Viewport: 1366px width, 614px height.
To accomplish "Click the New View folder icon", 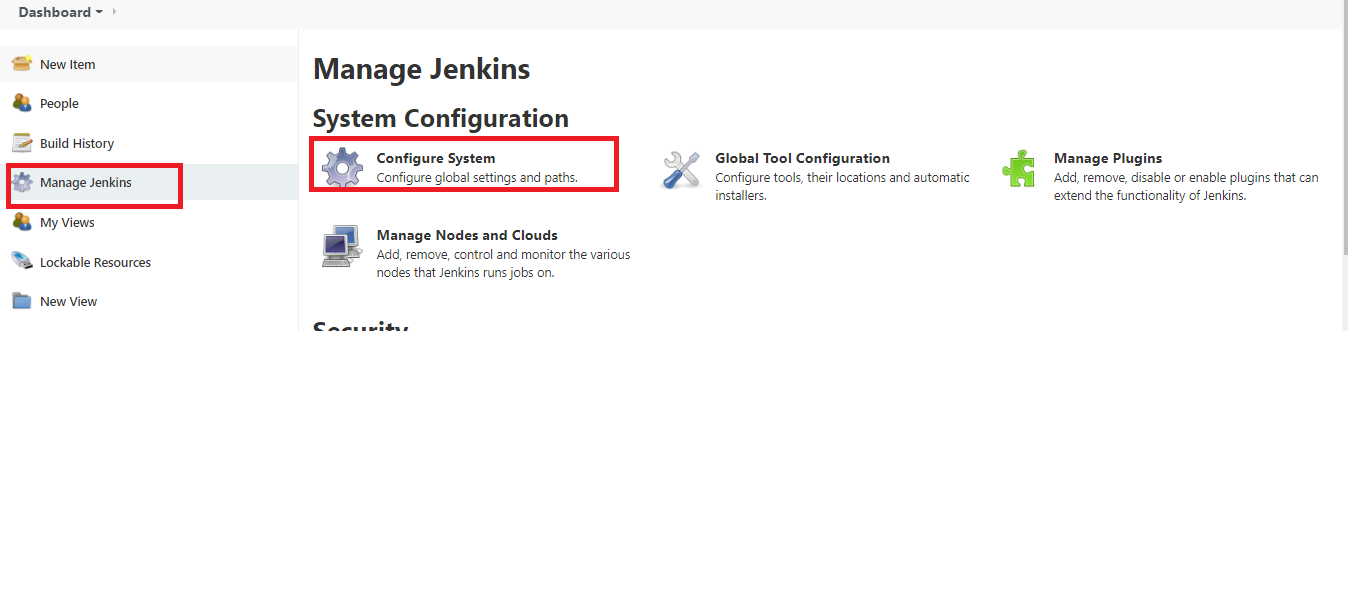I will click(x=21, y=300).
